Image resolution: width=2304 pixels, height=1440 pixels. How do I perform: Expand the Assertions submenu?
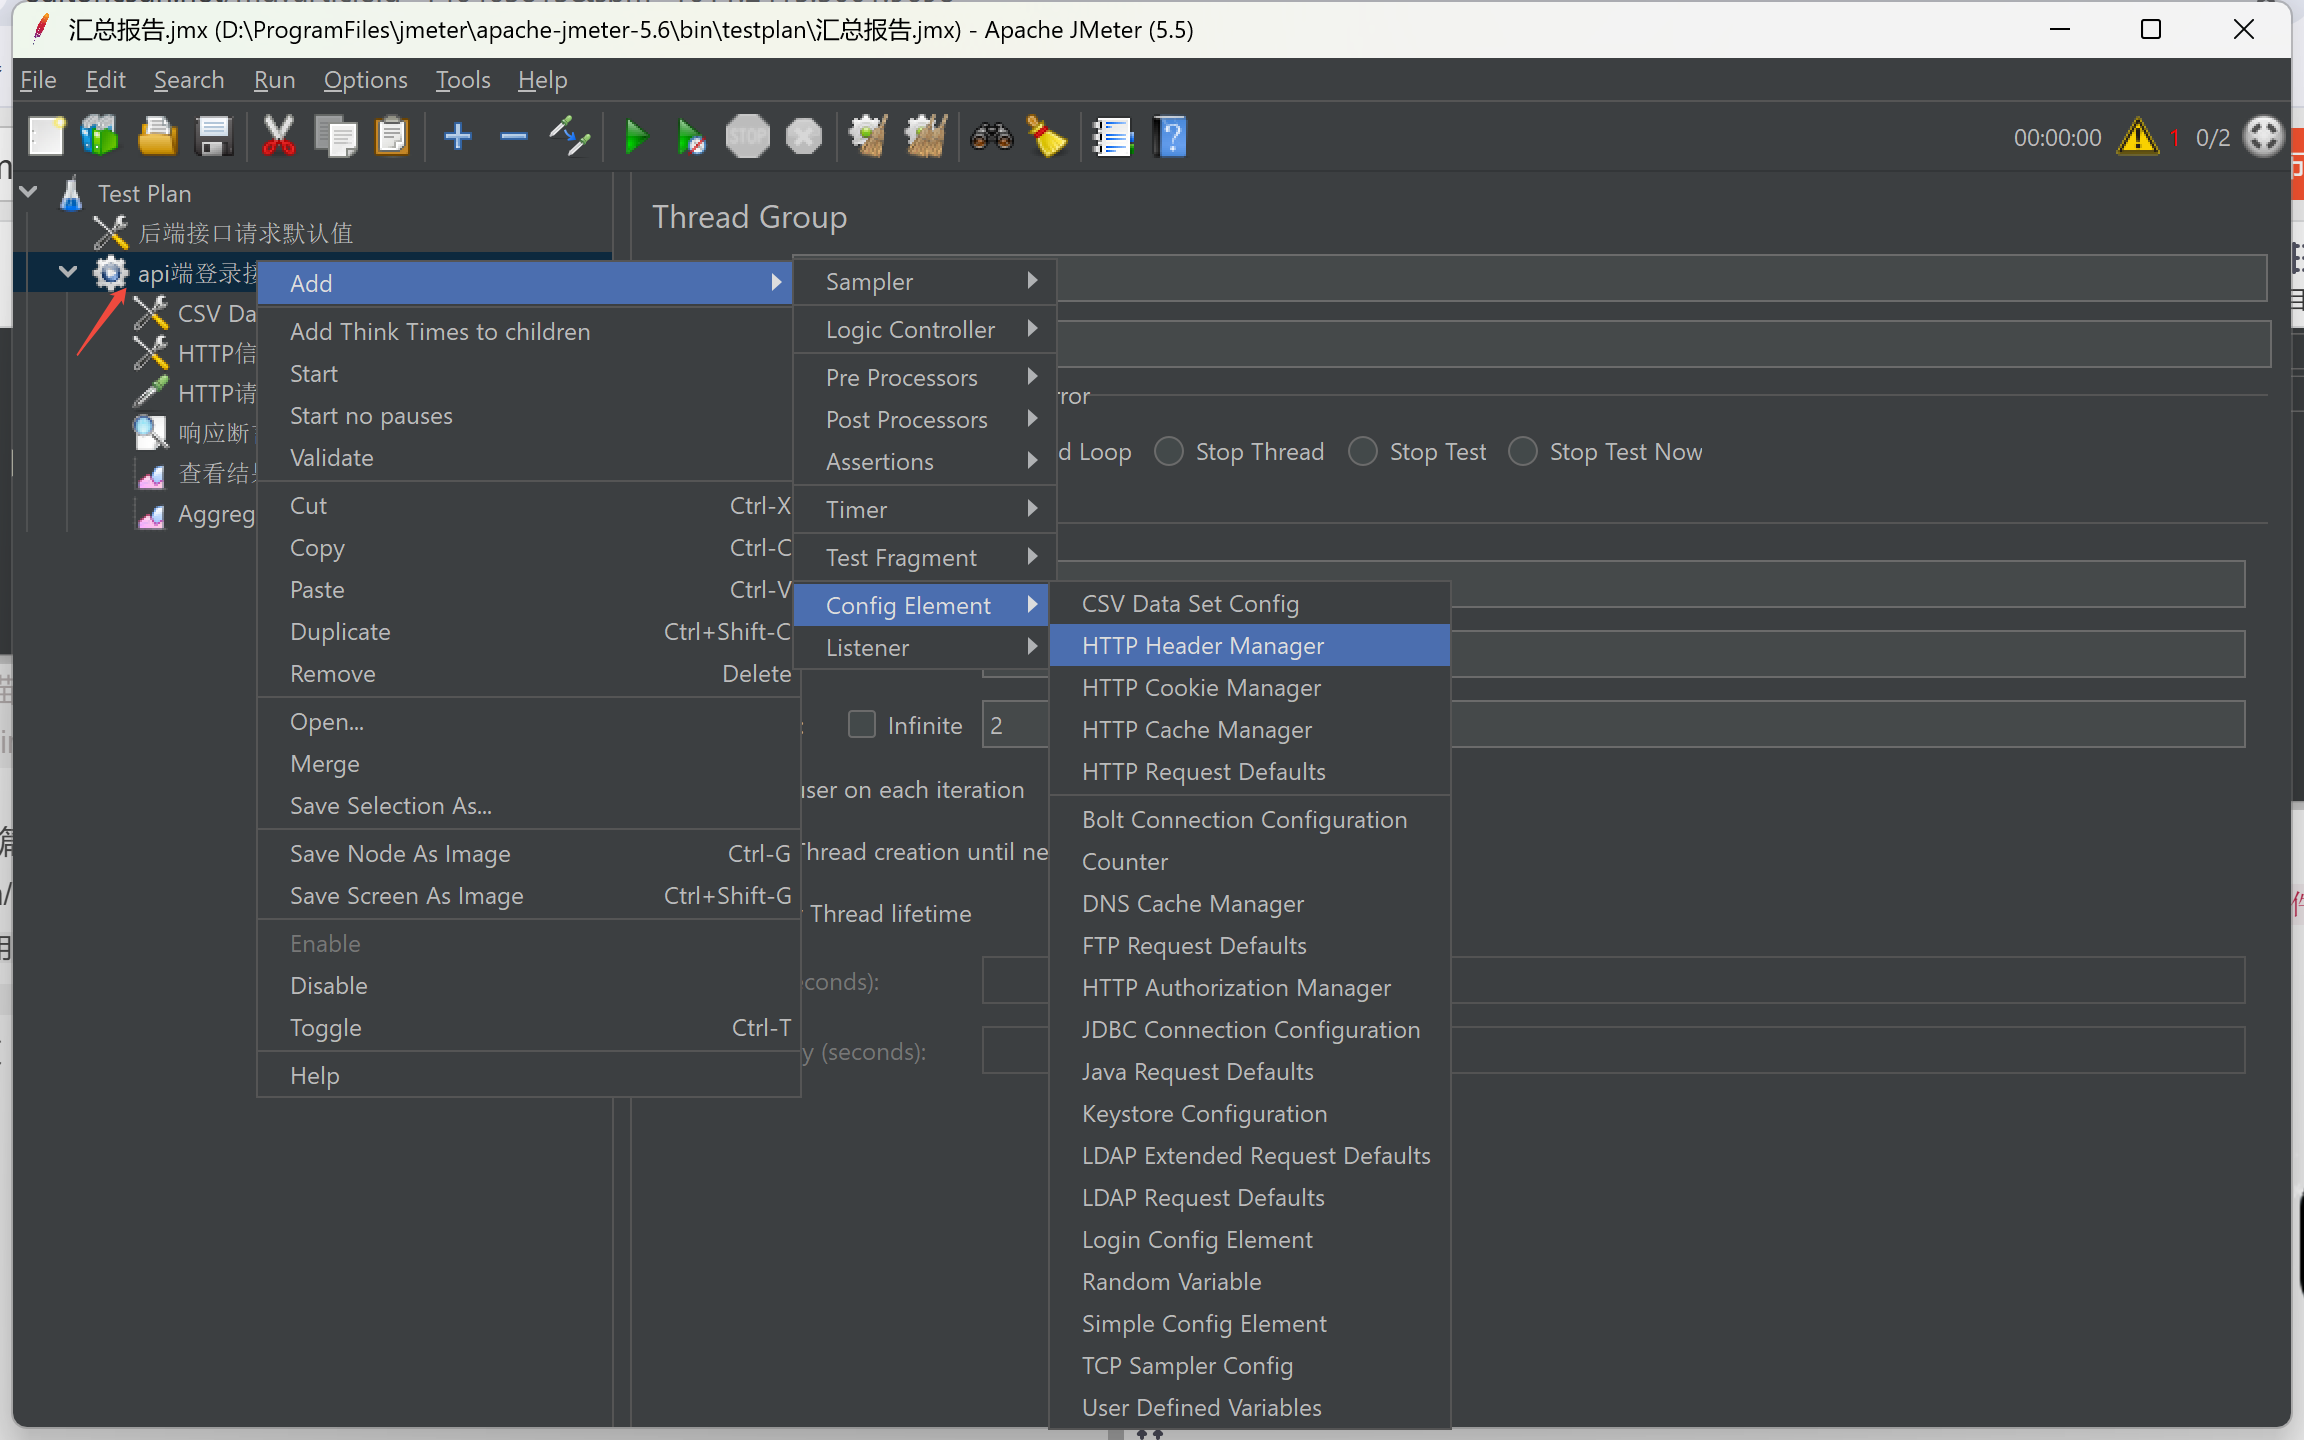925,462
